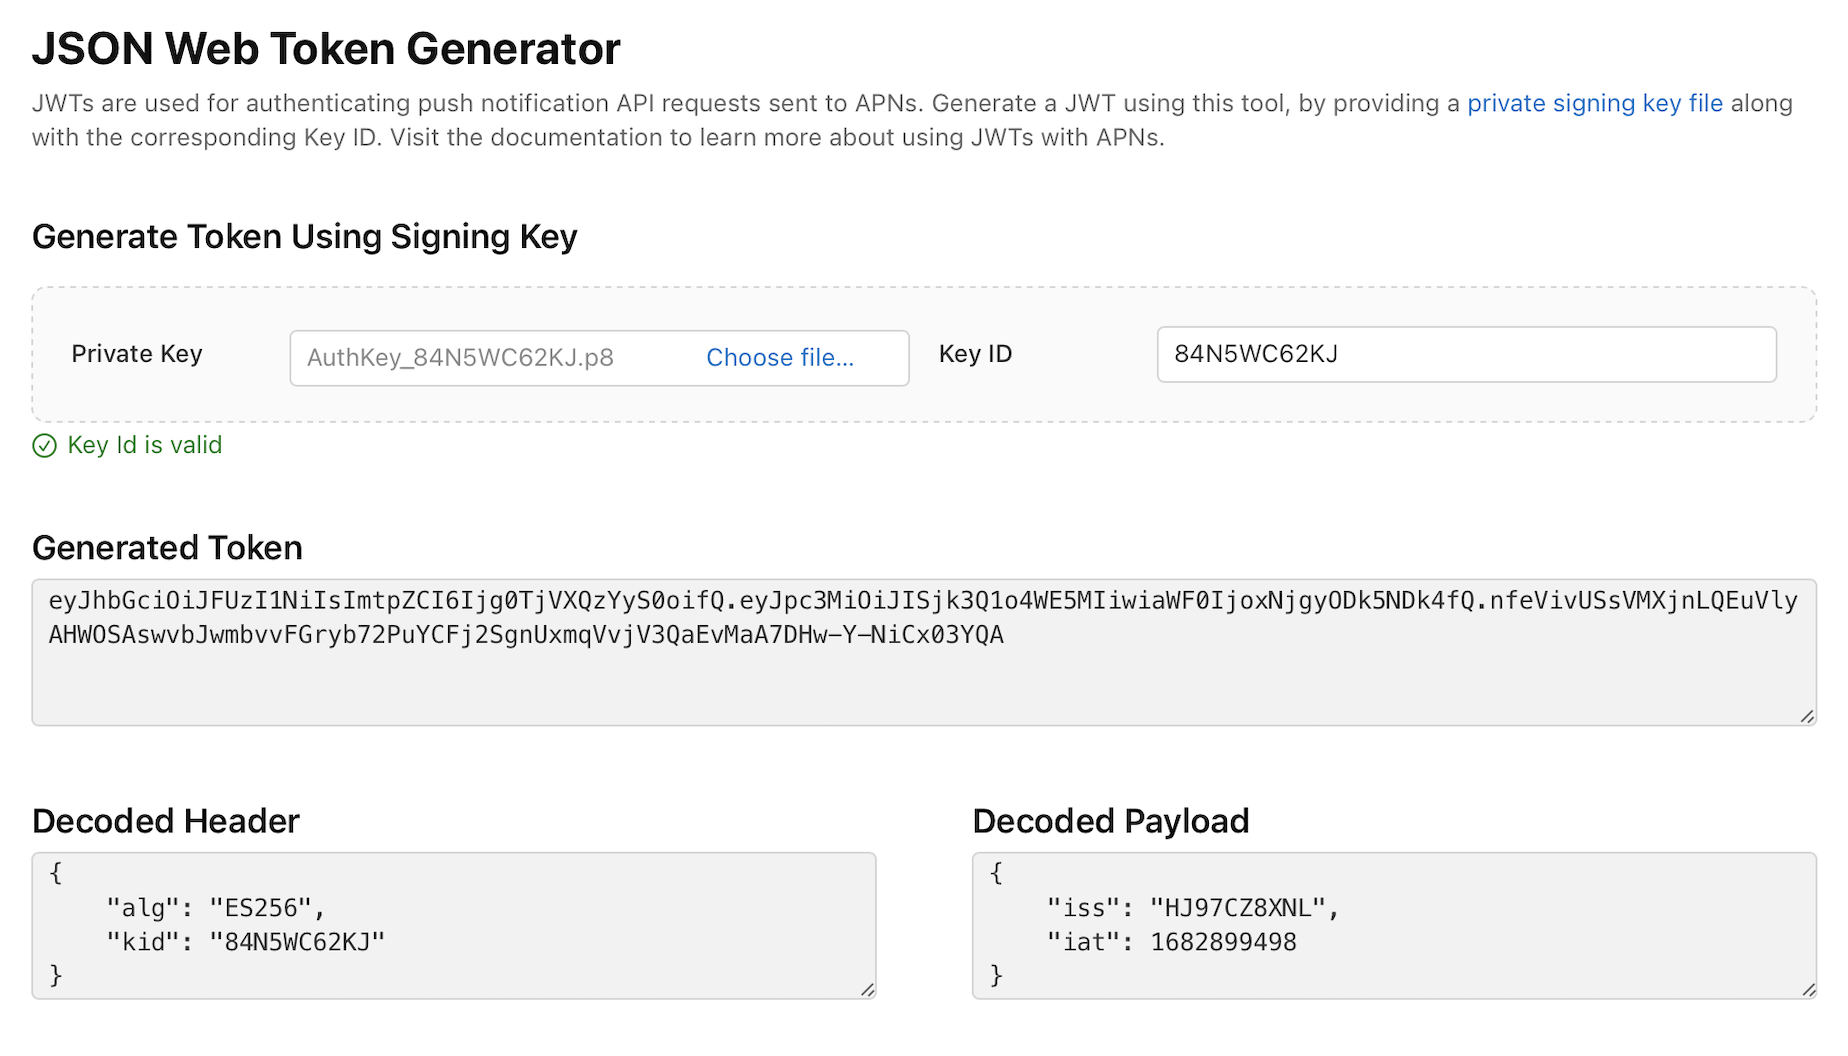The image size is (1848, 1056).
Task: Click the JSON Web Token Generator heading
Action: (327, 48)
